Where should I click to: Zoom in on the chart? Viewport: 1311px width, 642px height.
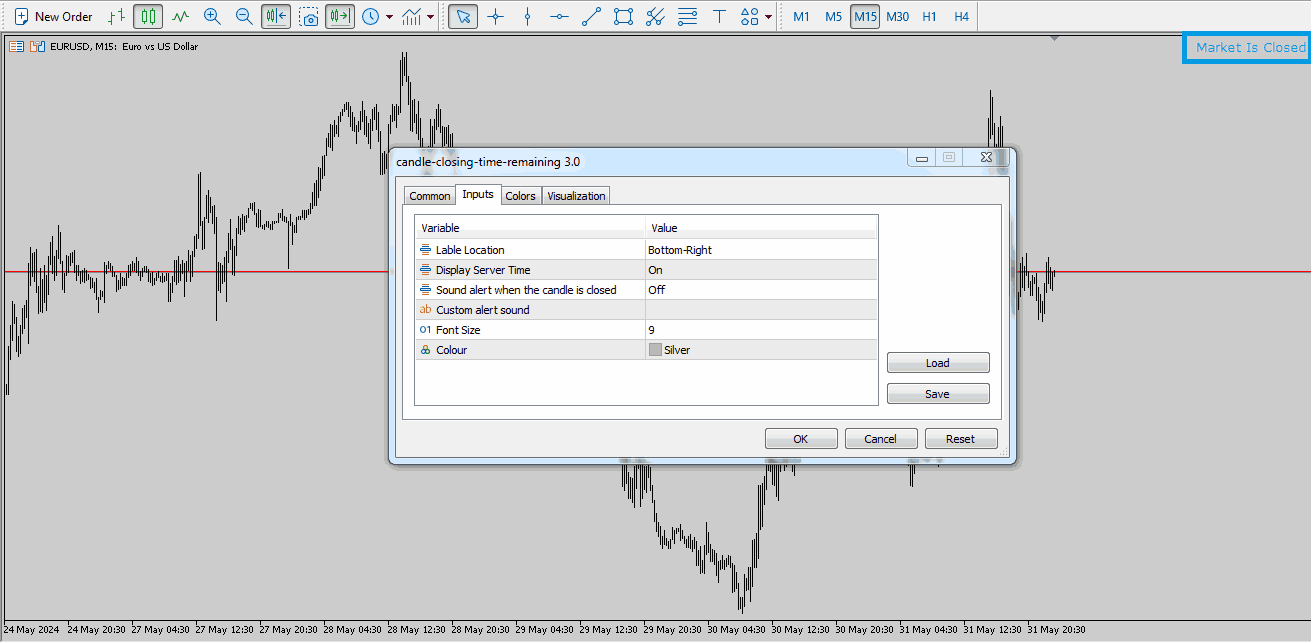[212, 16]
